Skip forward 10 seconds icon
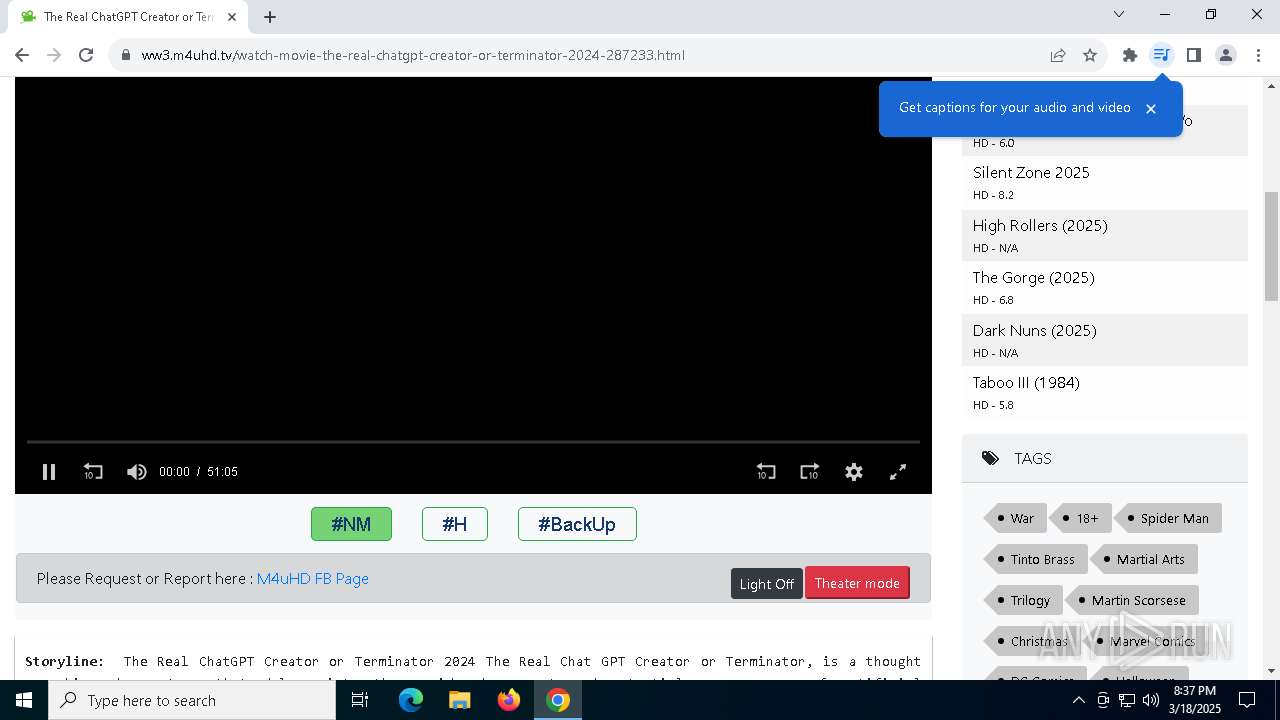This screenshot has width=1280, height=720. point(810,472)
